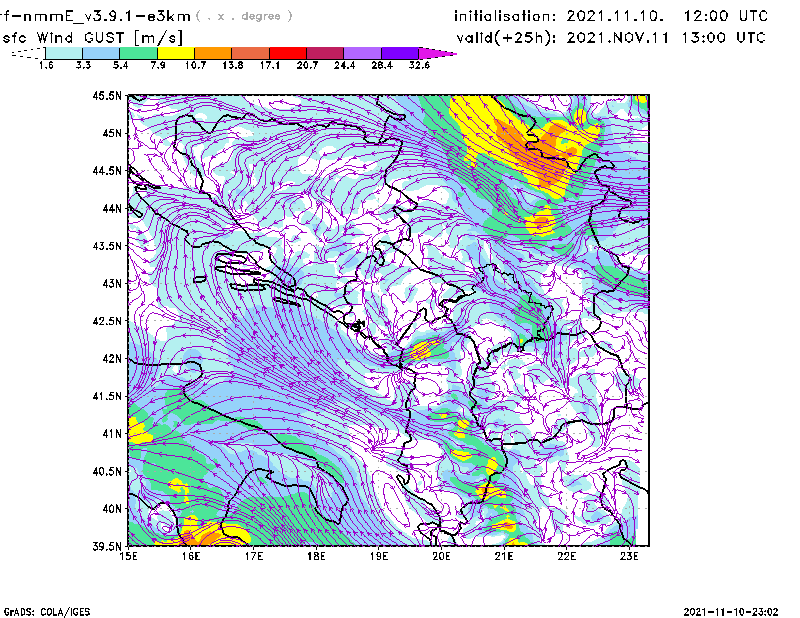Viewport: 800px width, 618px height.
Task: Click the 21E longitude label
Action: point(504,556)
